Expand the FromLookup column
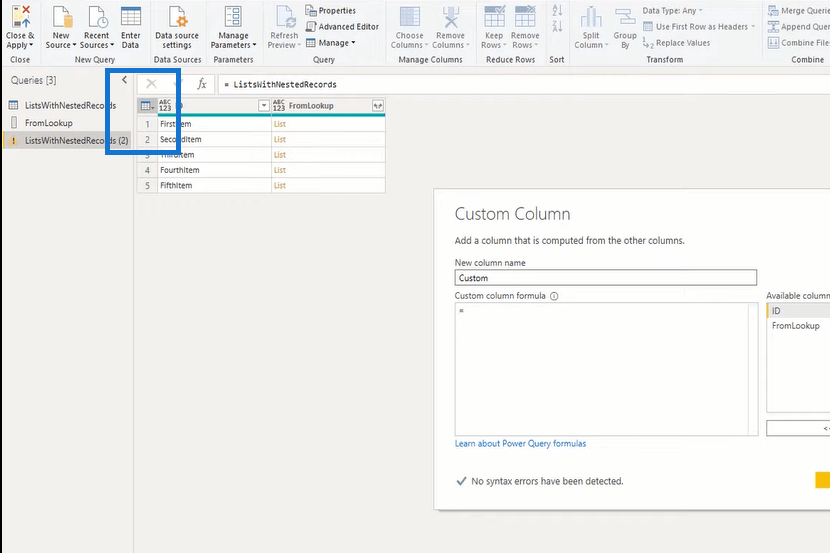 (x=377, y=106)
